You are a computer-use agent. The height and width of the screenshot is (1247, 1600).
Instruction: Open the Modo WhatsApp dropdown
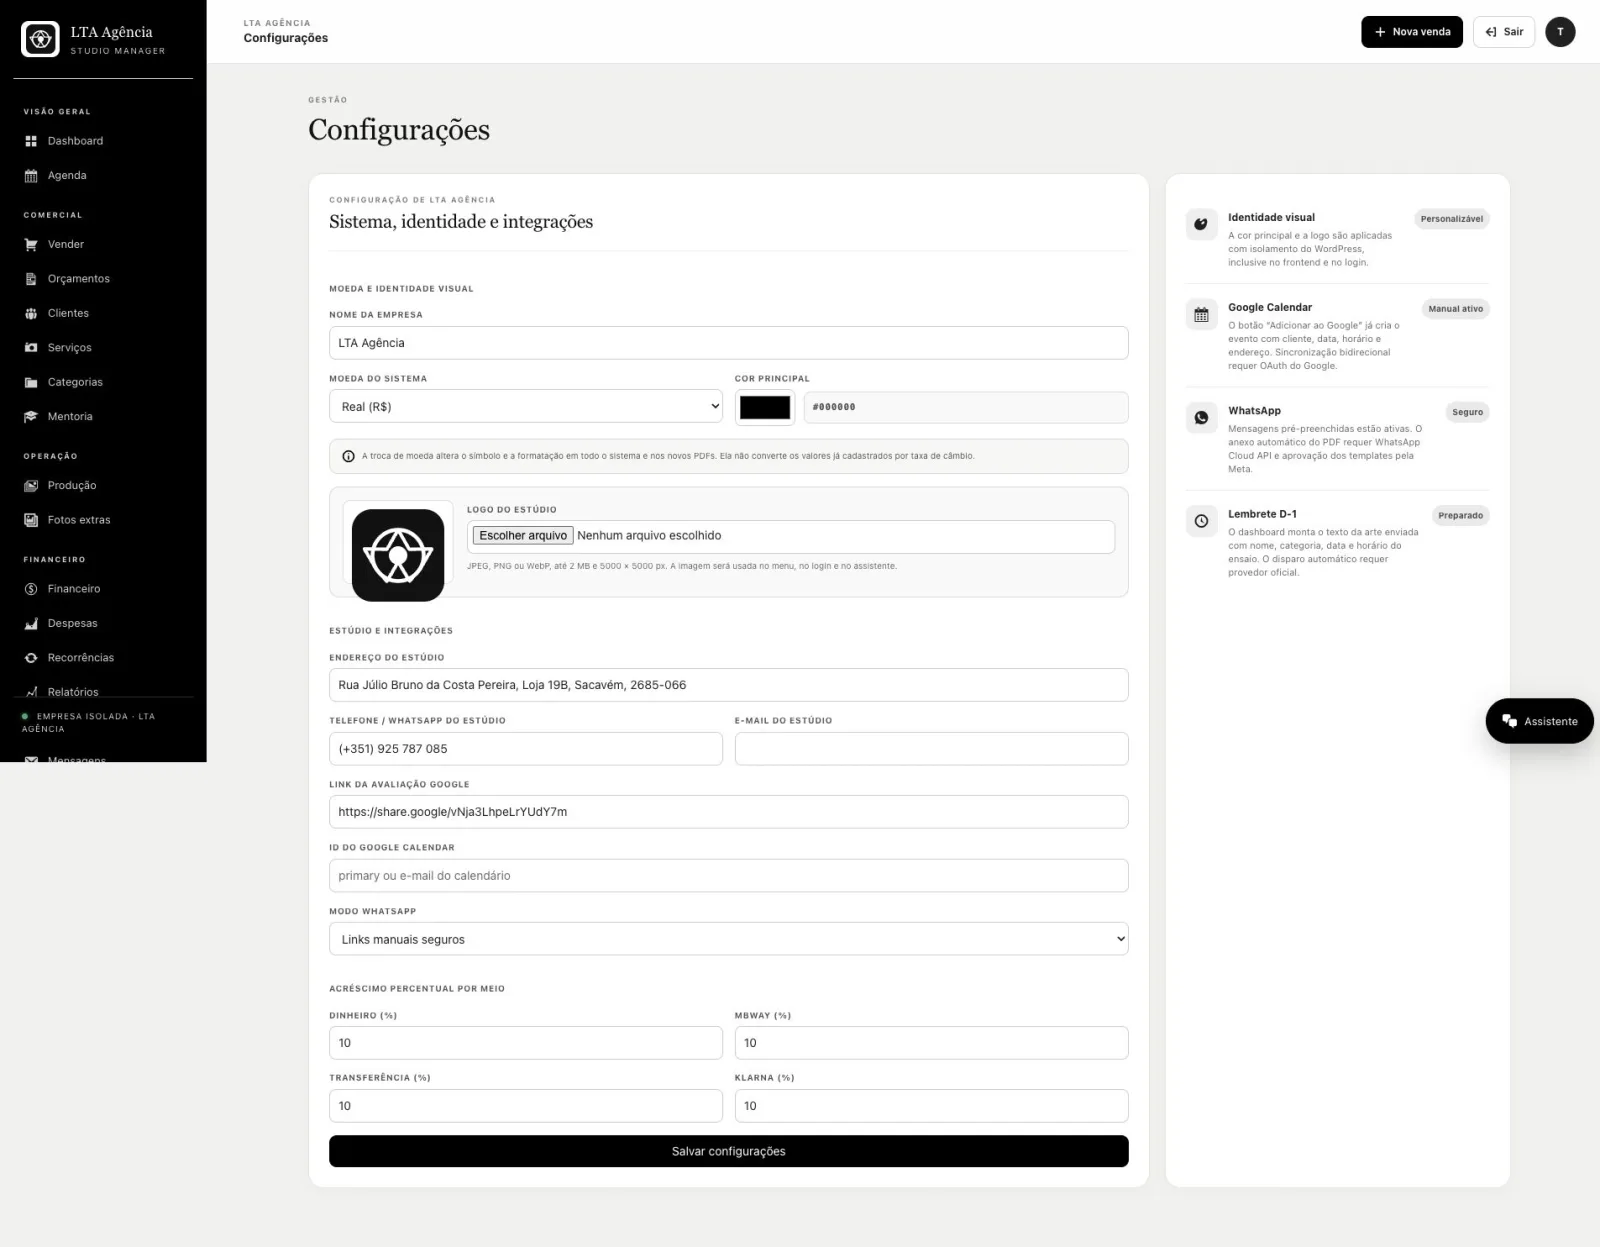coord(728,939)
